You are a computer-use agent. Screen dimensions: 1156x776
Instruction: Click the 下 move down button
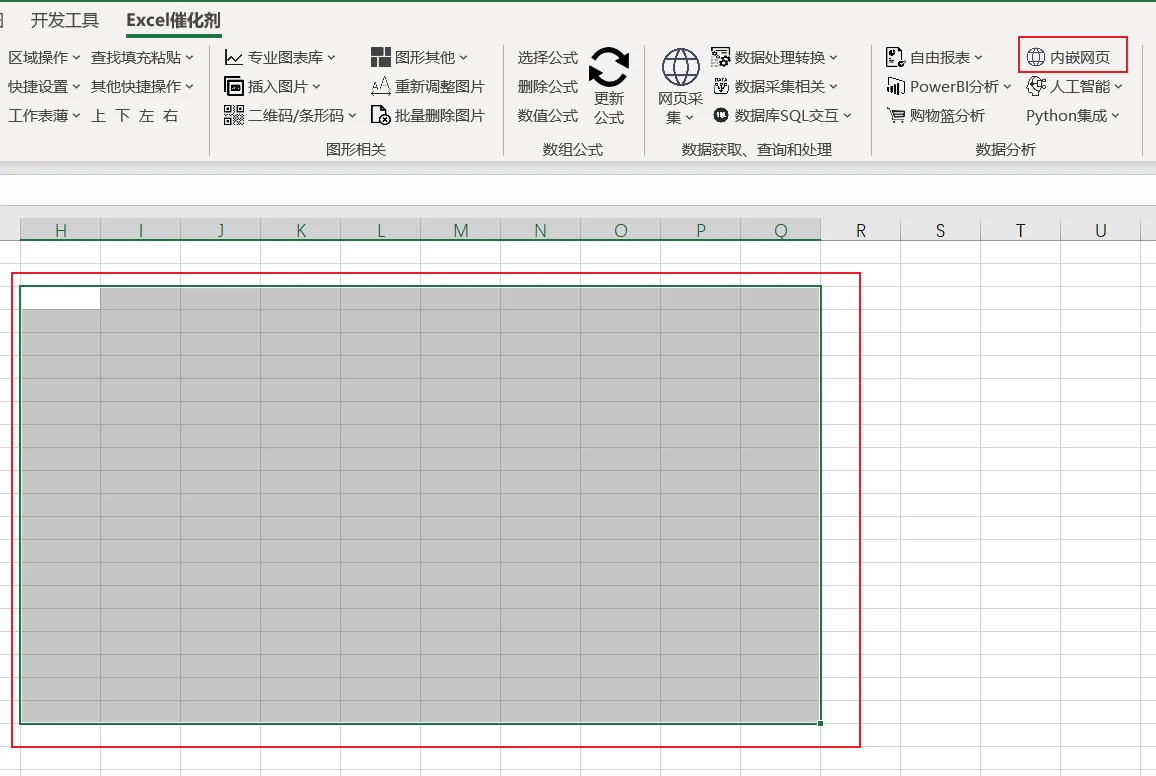[123, 116]
